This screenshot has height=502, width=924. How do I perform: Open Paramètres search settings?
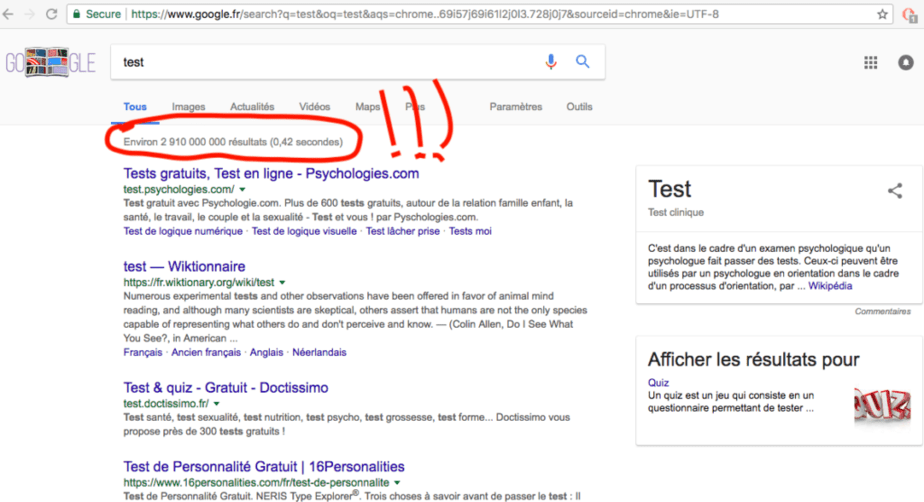click(x=515, y=107)
